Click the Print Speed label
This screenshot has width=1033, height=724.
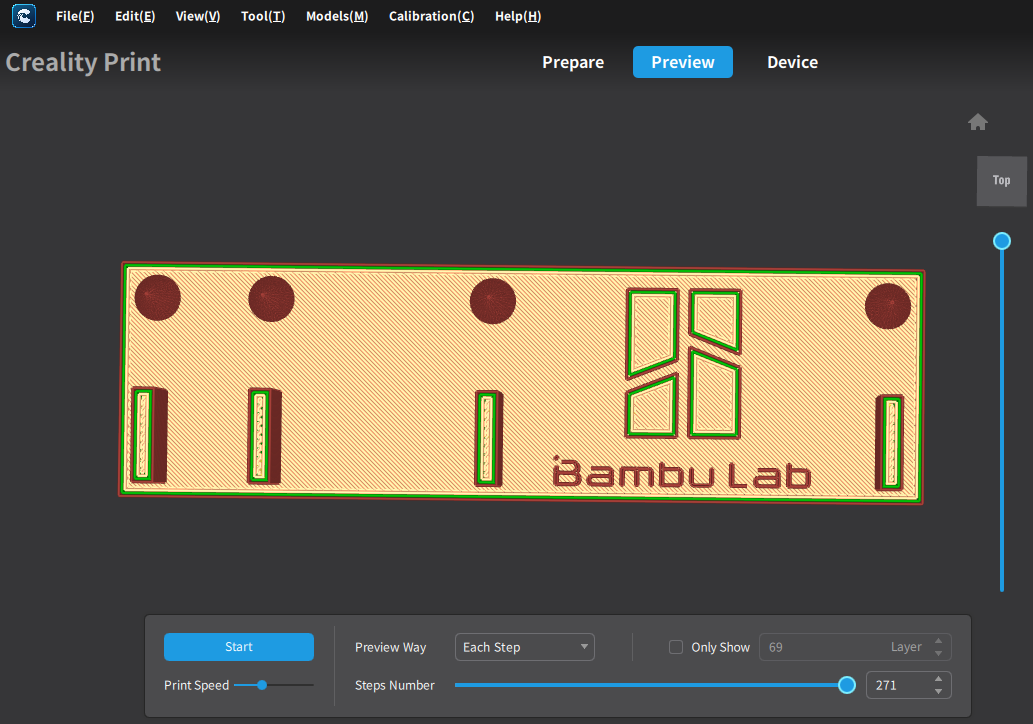click(x=196, y=685)
